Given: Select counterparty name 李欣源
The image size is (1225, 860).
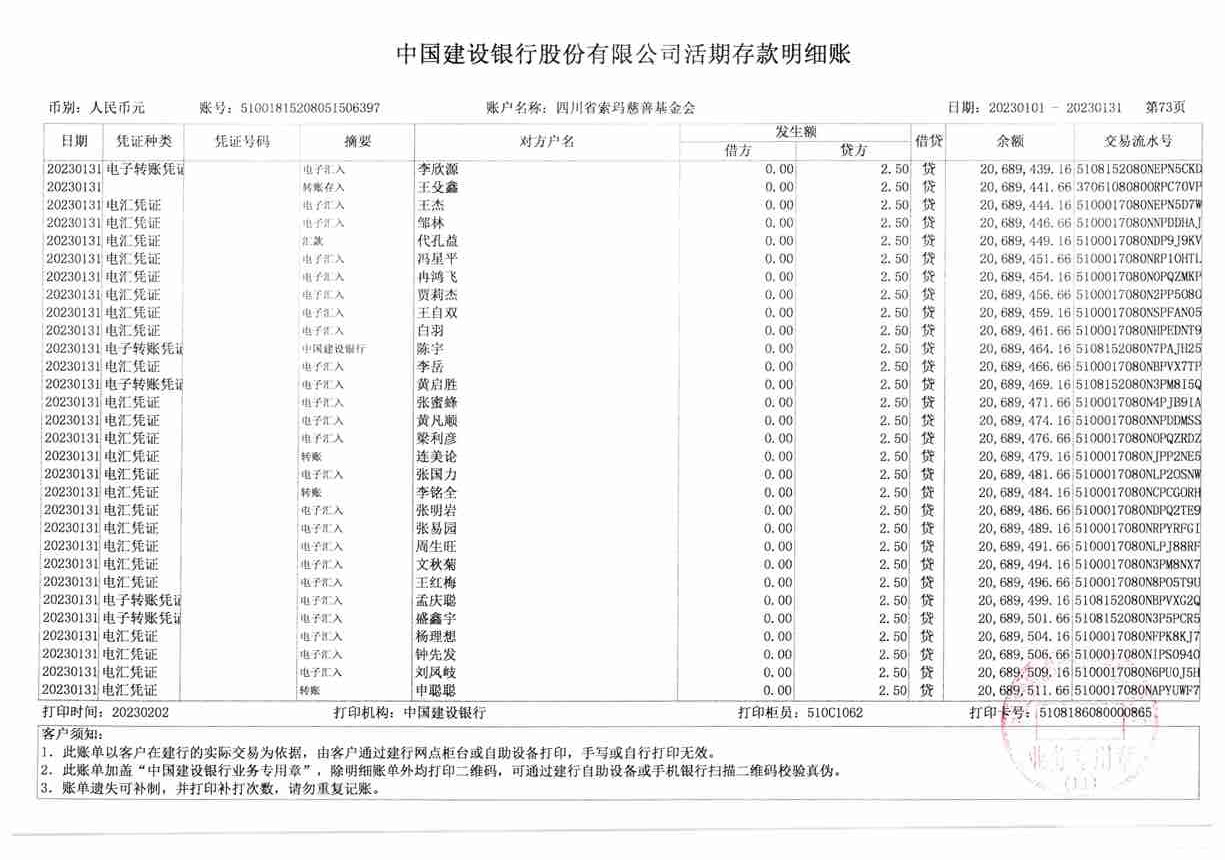Looking at the screenshot, I should click(437, 169).
